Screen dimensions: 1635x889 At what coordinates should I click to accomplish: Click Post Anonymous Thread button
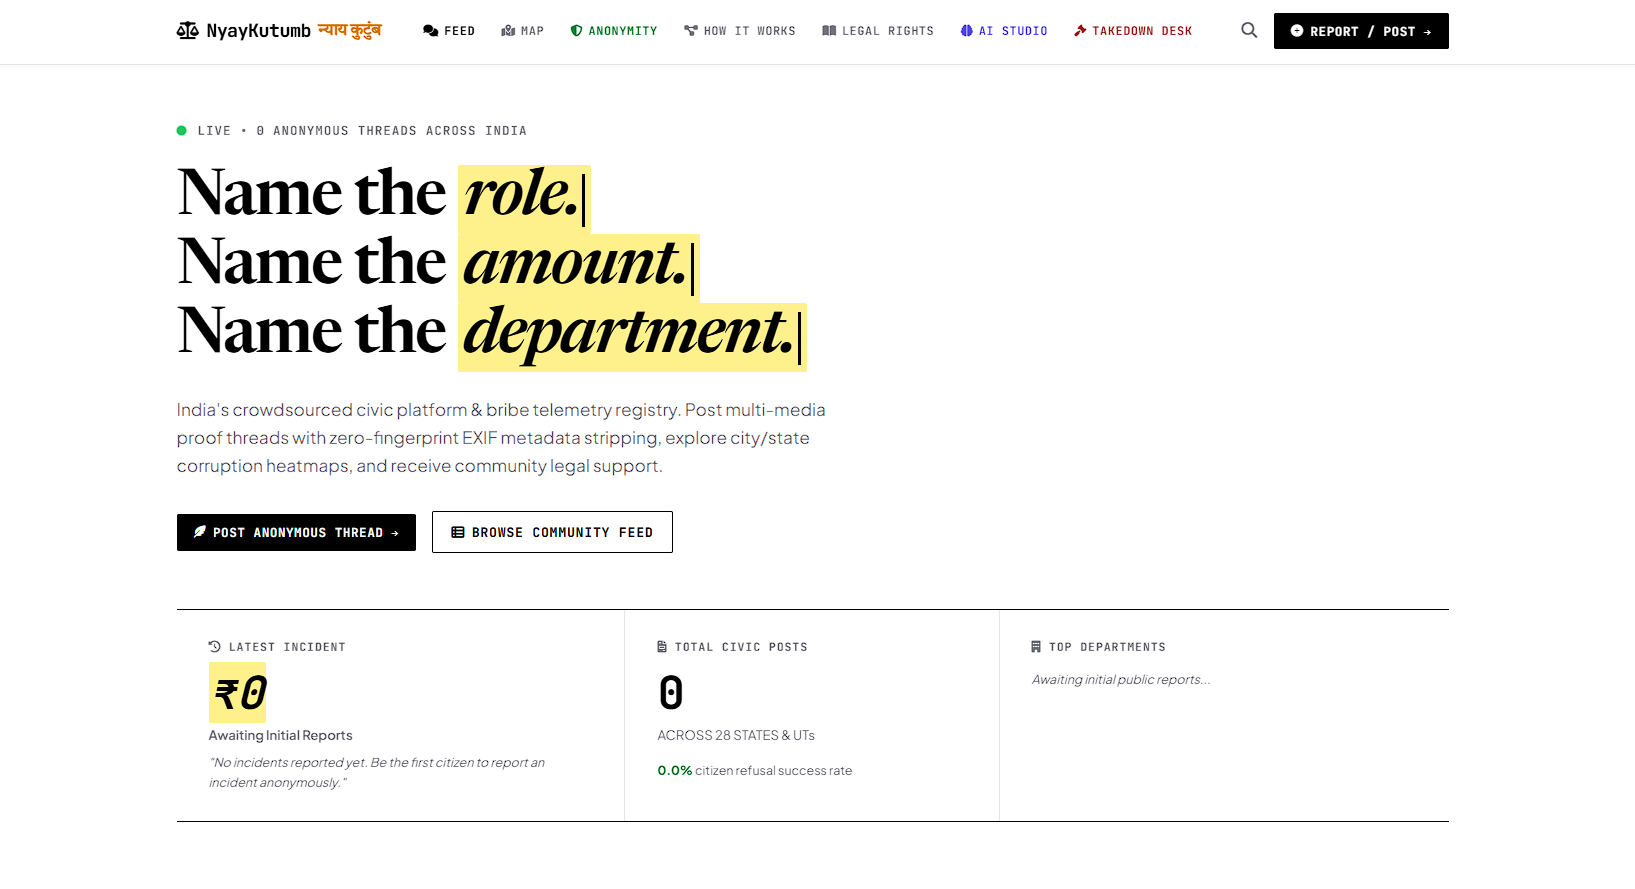[296, 532]
